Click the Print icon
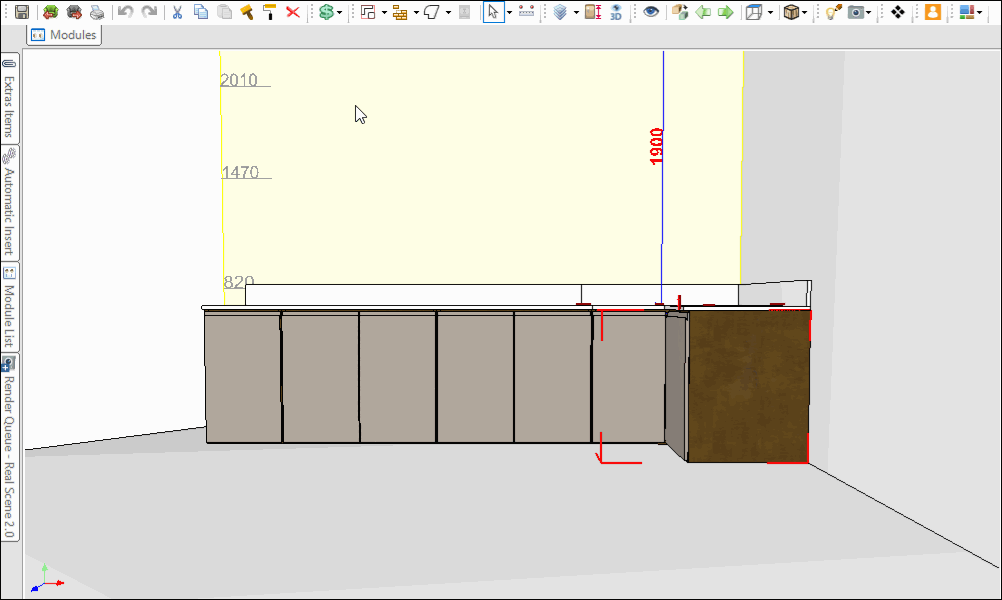The width and height of the screenshot is (1002, 600). (x=97, y=12)
